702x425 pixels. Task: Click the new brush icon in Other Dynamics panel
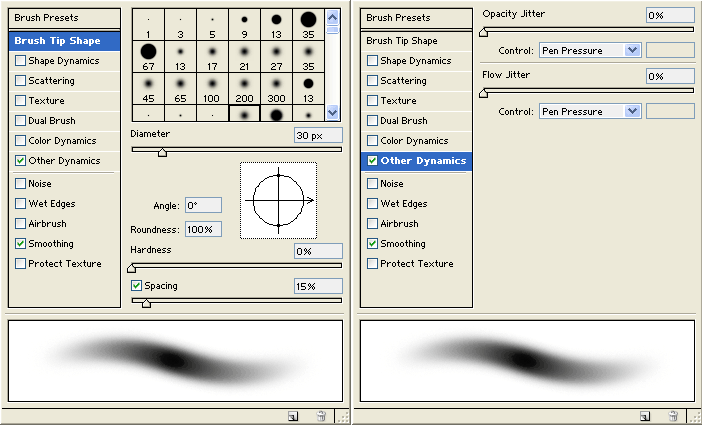coord(645,416)
